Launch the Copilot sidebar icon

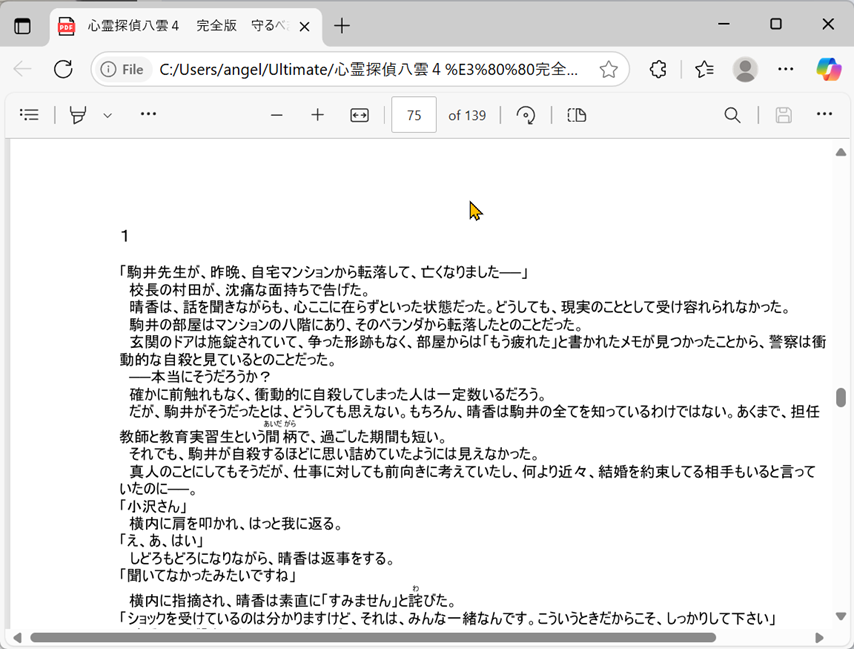tap(828, 69)
